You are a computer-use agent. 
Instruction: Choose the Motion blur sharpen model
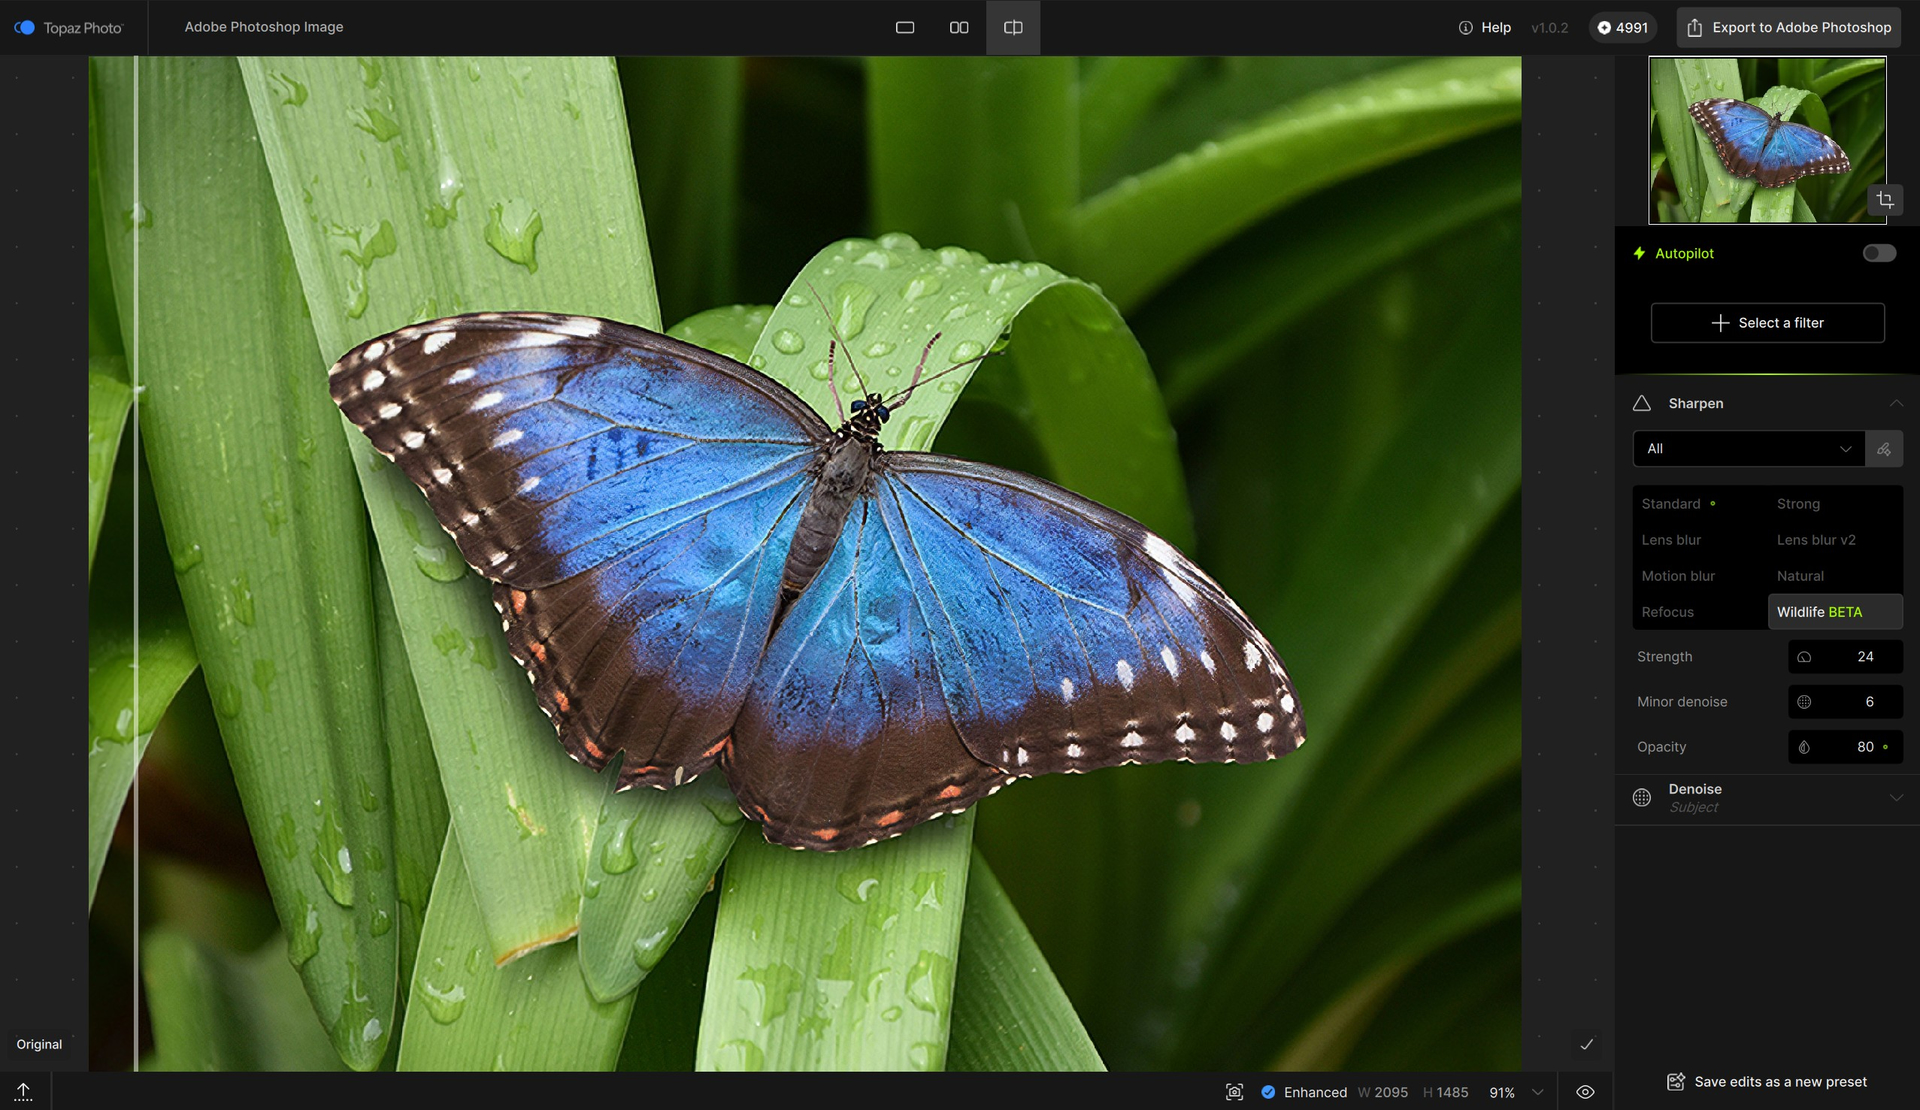tap(1678, 576)
